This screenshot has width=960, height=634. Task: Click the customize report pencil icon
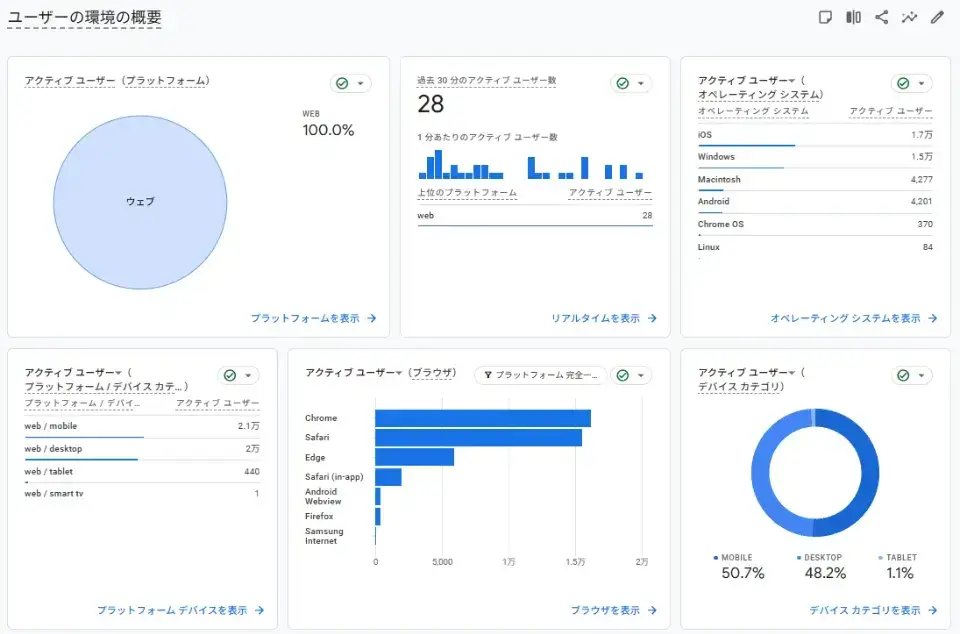click(x=936, y=17)
